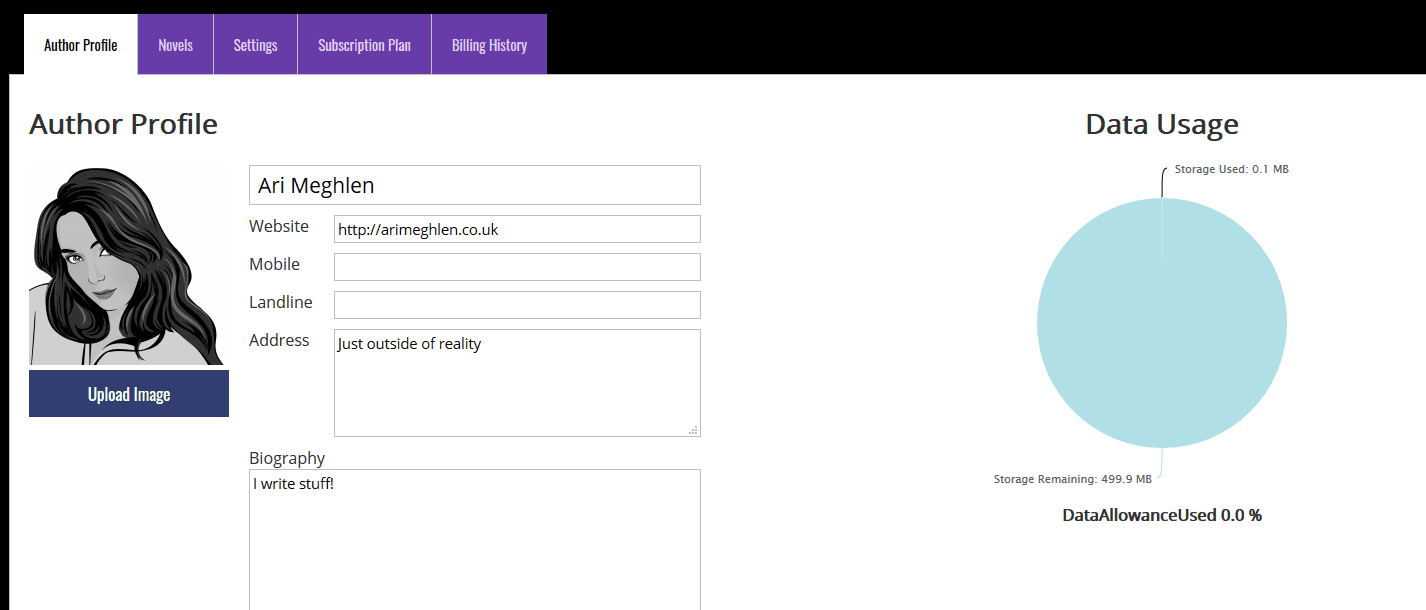The image size is (1426, 610).
Task: View the Billing History tab
Action: pos(489,45)
